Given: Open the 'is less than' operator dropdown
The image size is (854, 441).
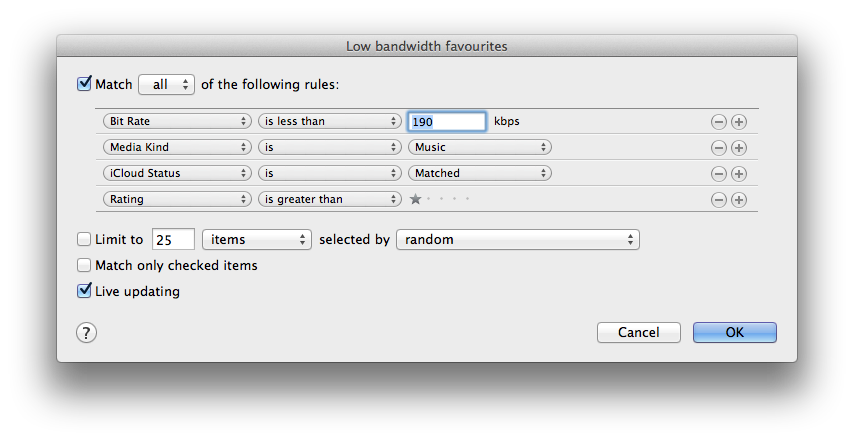Looking at the screenshot, I should 329,122.
